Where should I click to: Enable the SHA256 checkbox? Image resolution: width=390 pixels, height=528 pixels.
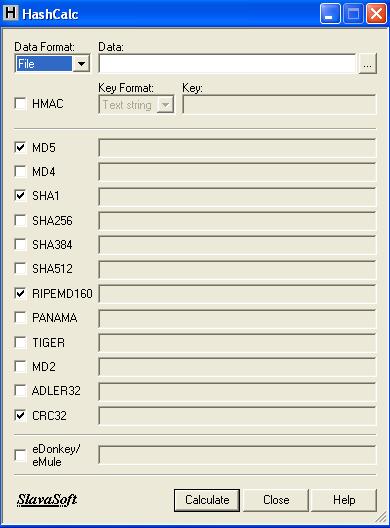point(20,220)
